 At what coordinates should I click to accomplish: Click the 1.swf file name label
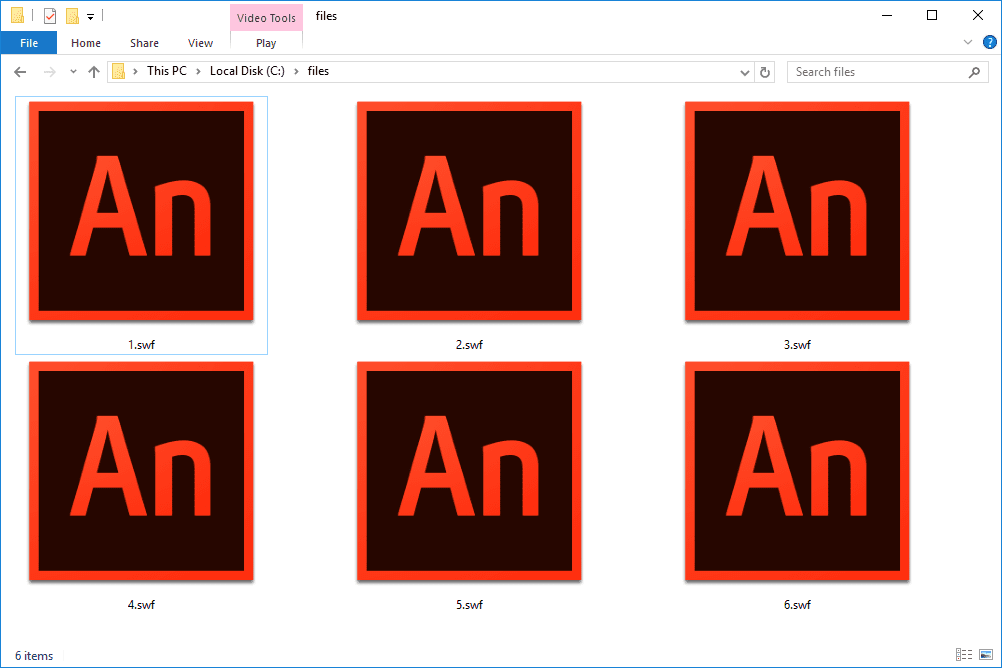[141, 345]
